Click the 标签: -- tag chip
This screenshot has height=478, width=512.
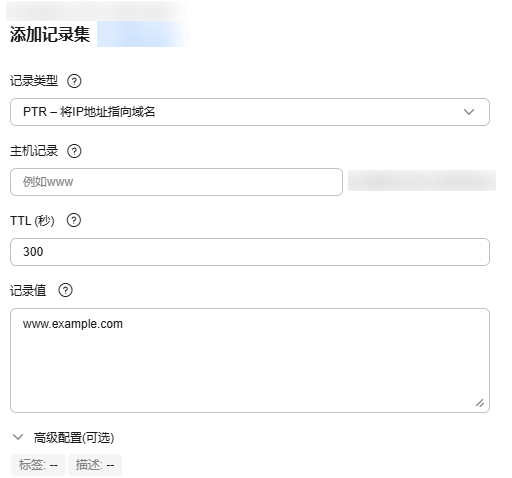click(x=38, y=465)
